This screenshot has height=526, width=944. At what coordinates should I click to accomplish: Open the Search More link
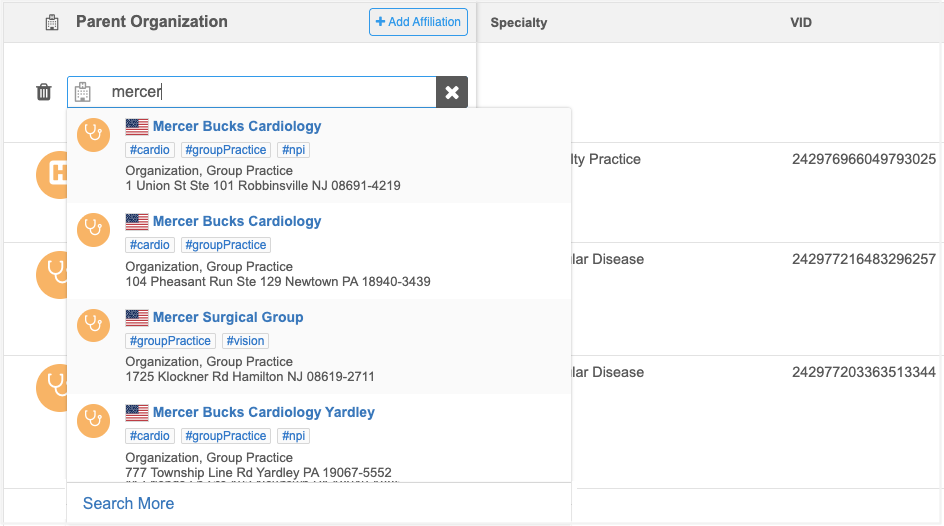[128, 503]
